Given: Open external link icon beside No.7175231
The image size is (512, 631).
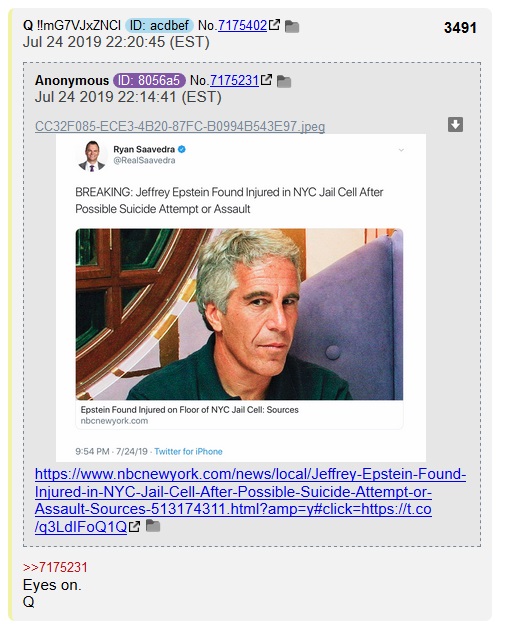Looking at the screenshot, I should [x=266, y=80].
